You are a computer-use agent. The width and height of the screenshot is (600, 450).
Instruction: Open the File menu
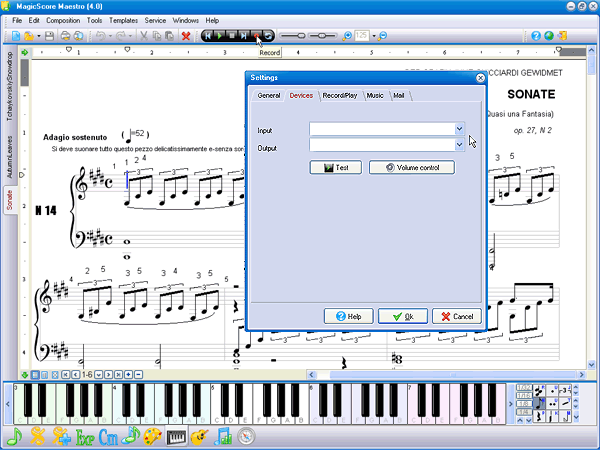click(x=17, y=20)
